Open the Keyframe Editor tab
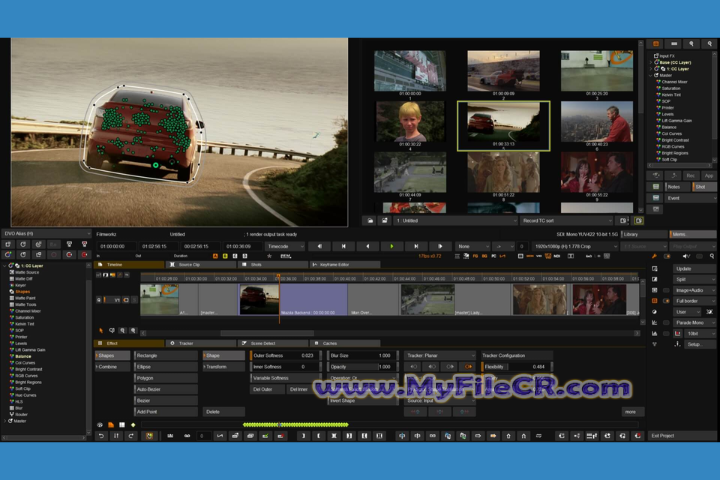720x480 pixels. click(345, 265)
